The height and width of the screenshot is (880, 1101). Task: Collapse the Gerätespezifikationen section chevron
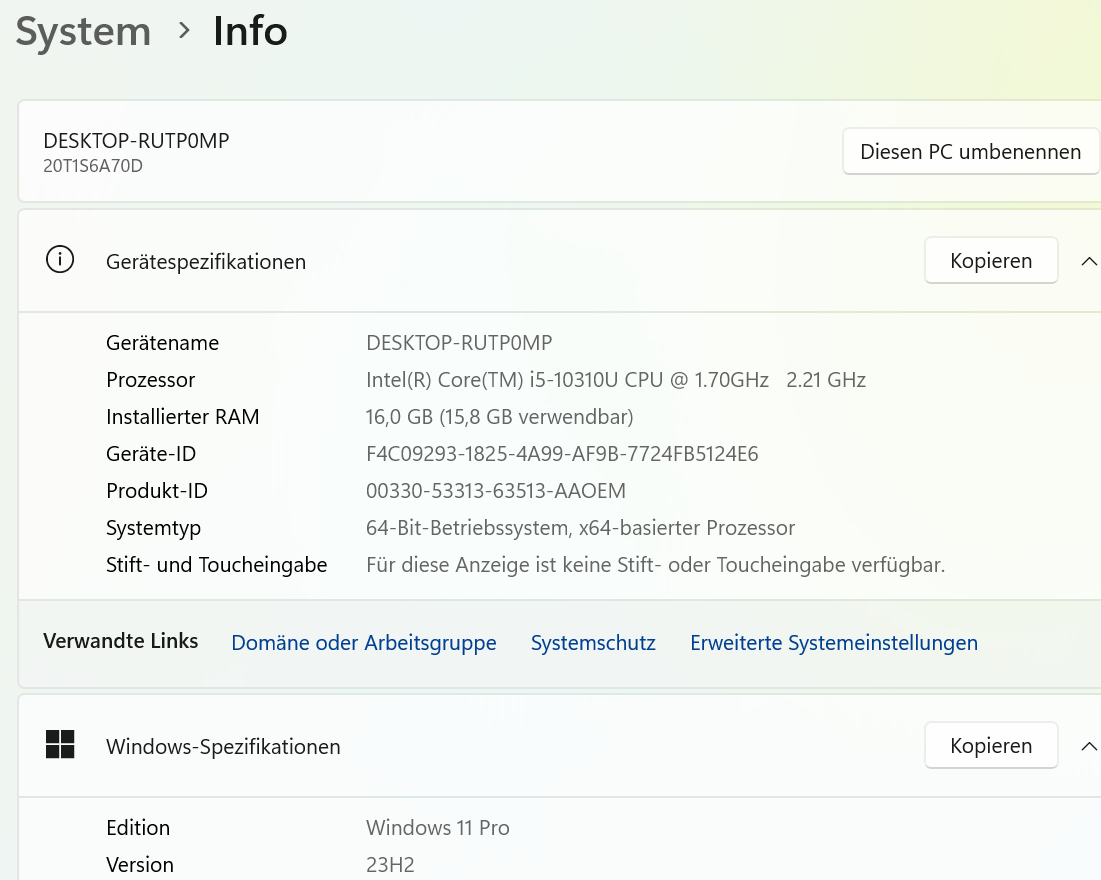click(1088, 261)
